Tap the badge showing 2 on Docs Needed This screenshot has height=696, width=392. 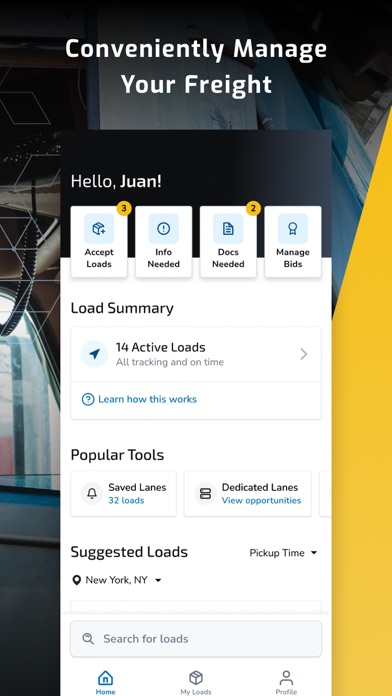tap(253, 208)
